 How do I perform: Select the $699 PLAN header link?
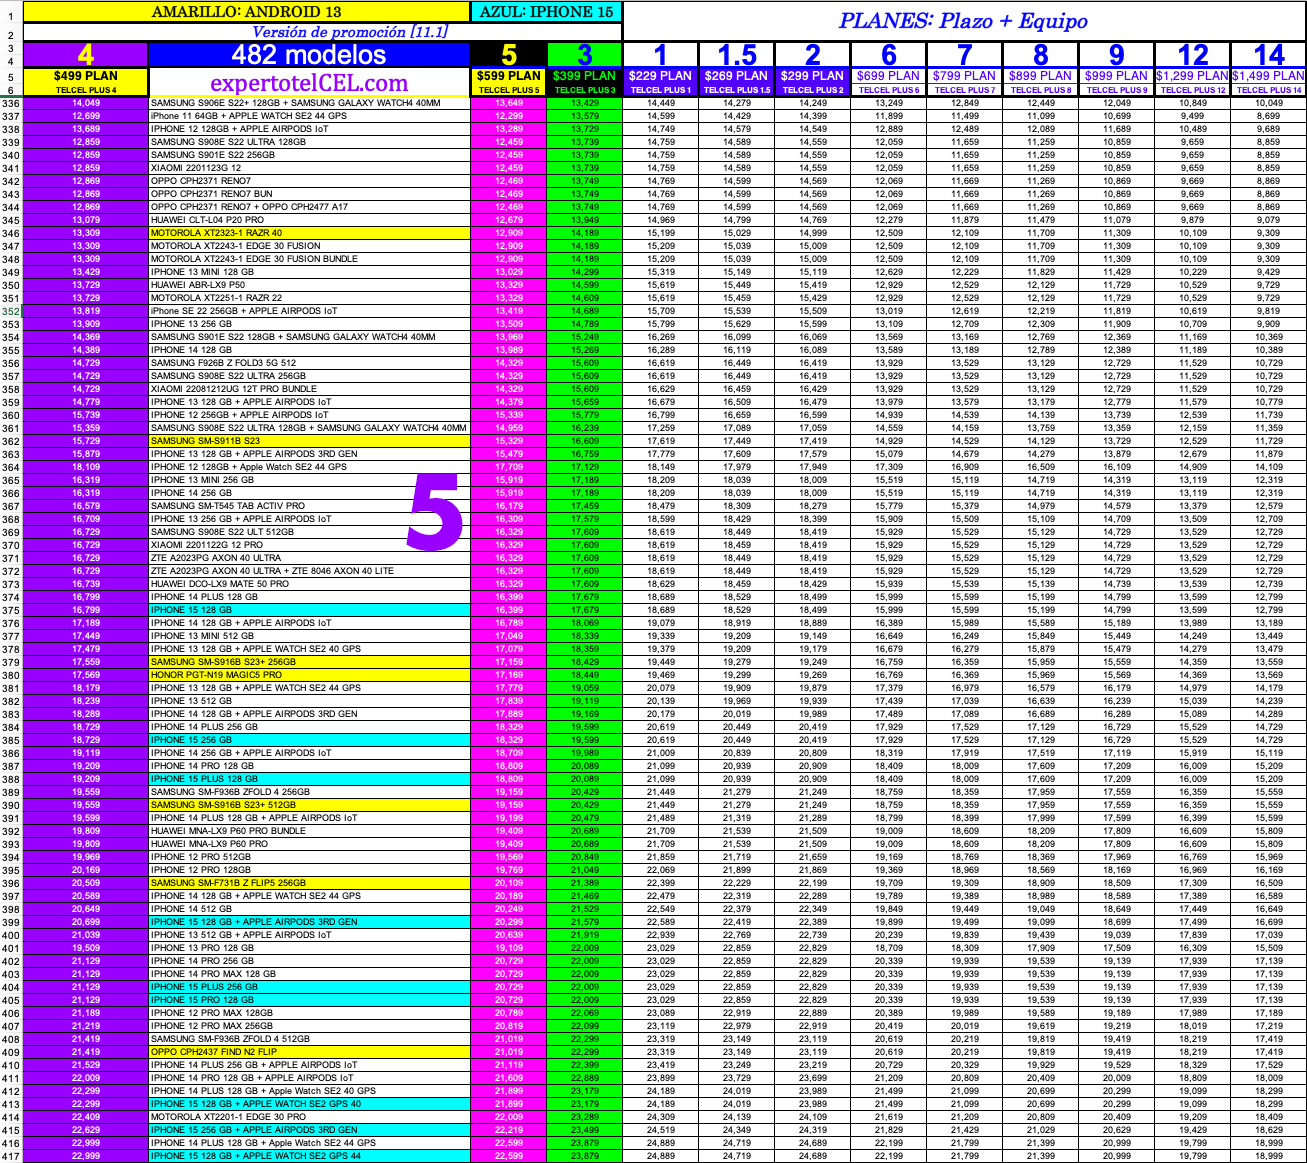(x=889, y=76)
